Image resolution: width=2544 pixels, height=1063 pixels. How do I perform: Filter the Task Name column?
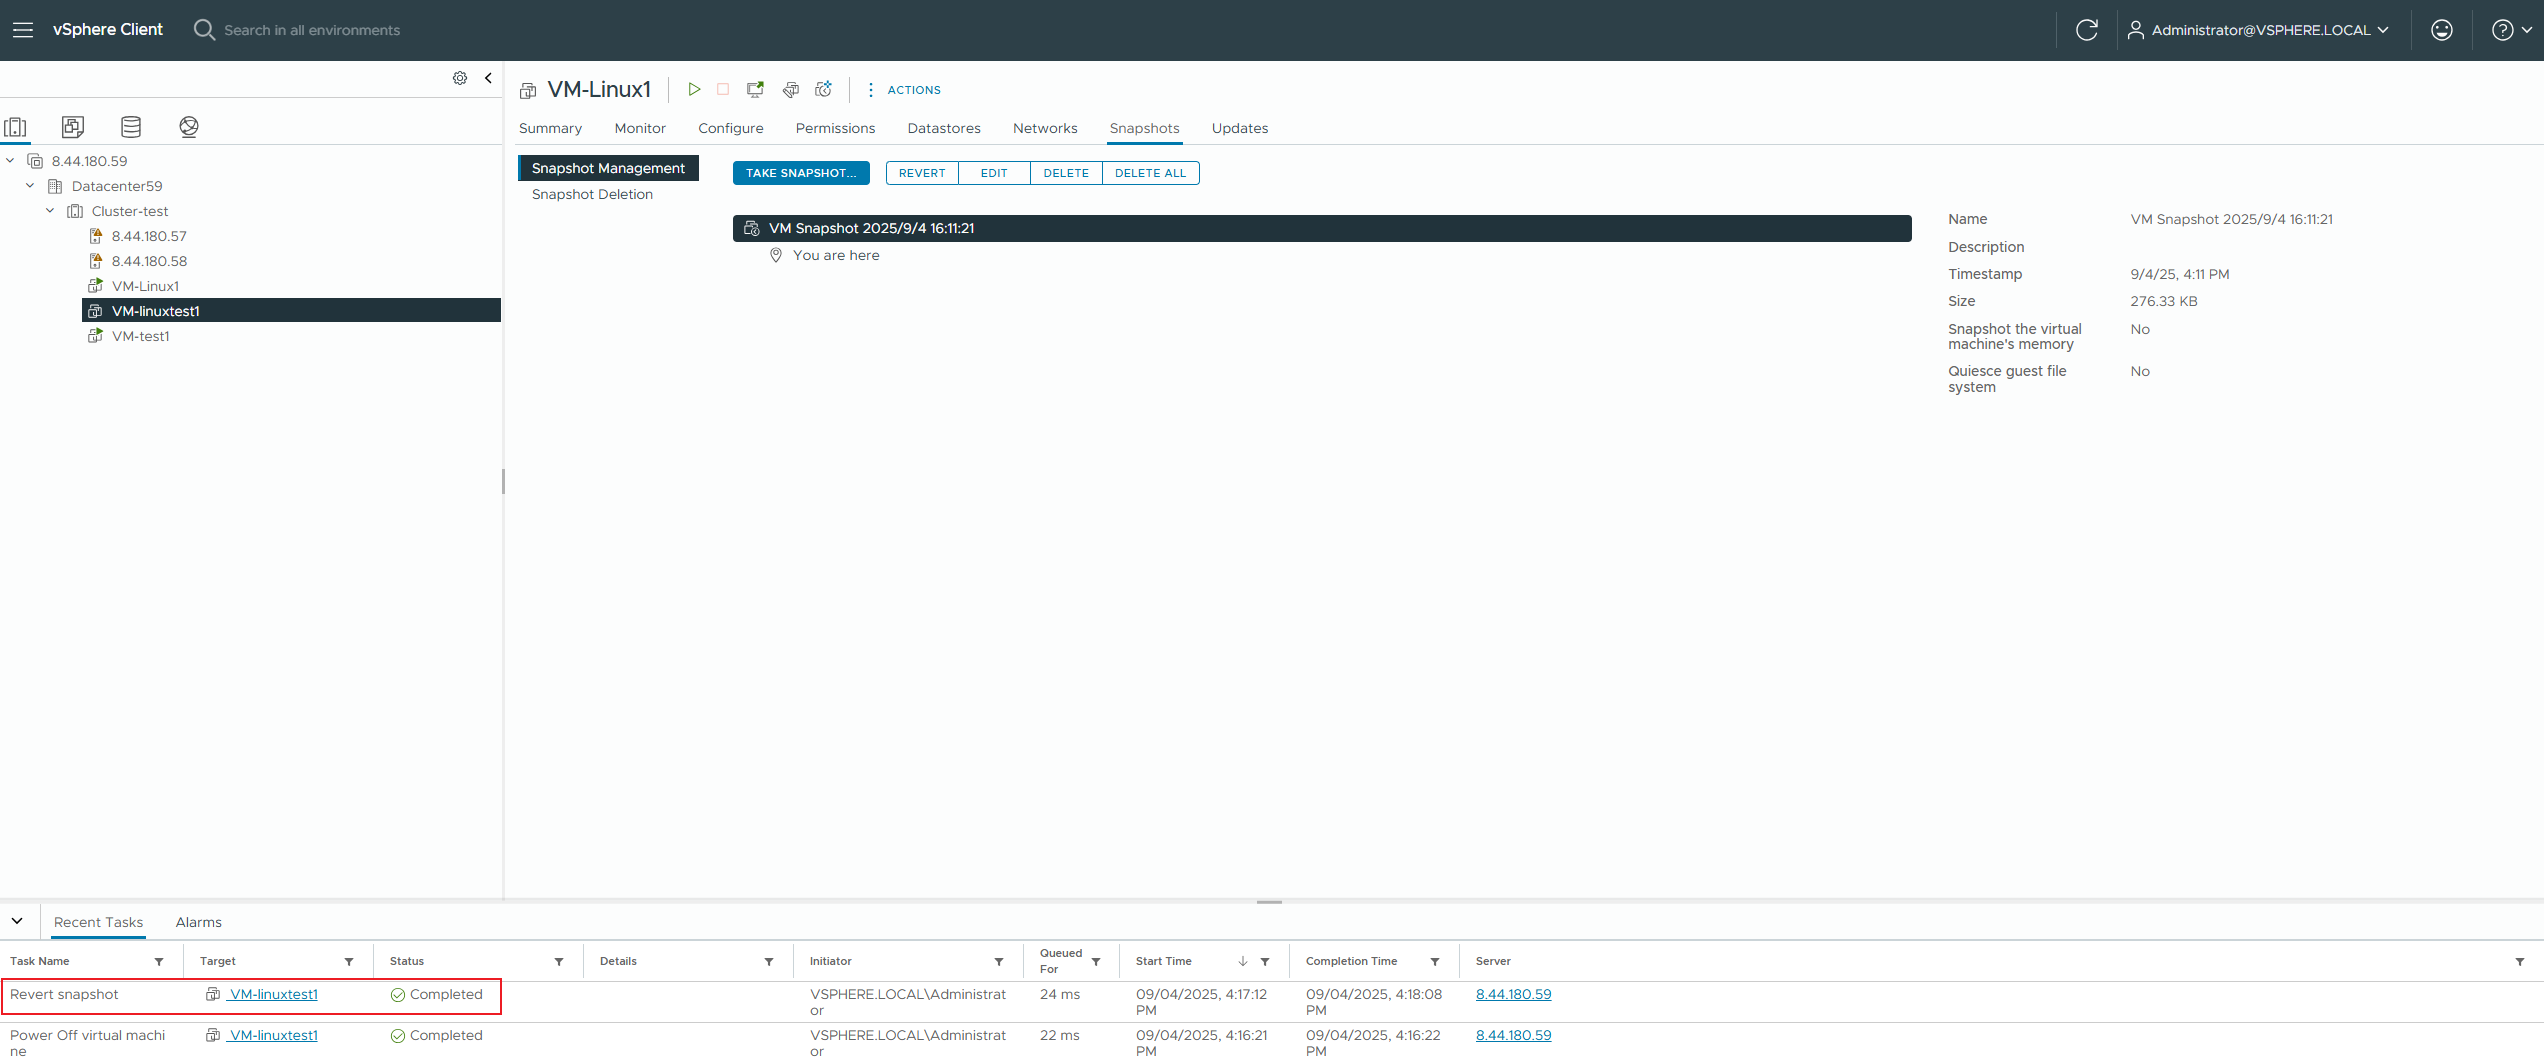[159, 962]
